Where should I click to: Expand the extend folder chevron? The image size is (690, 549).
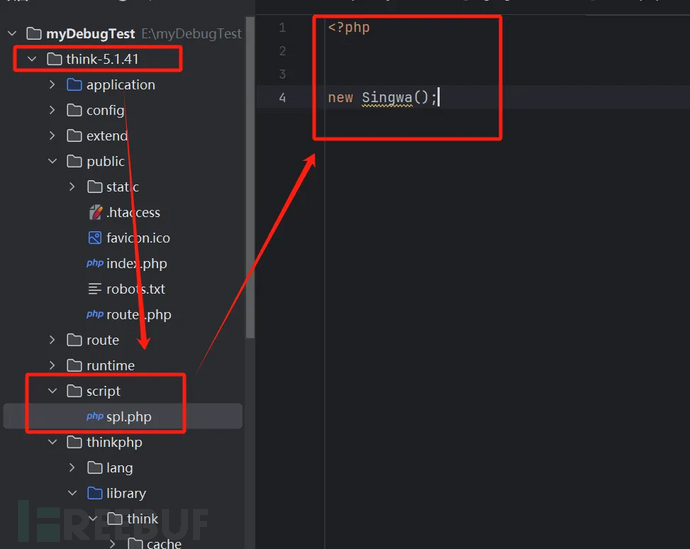click(52, 135)
